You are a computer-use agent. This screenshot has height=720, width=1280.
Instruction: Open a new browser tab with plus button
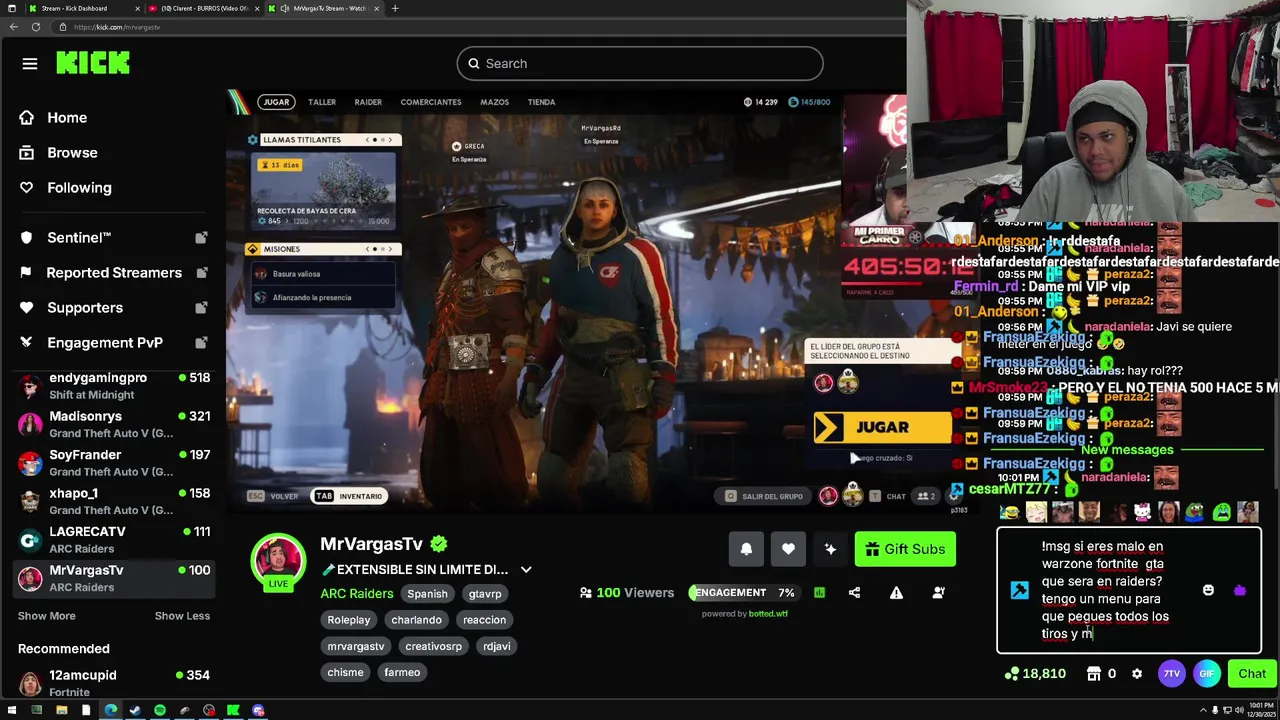(x=395, y=8)
